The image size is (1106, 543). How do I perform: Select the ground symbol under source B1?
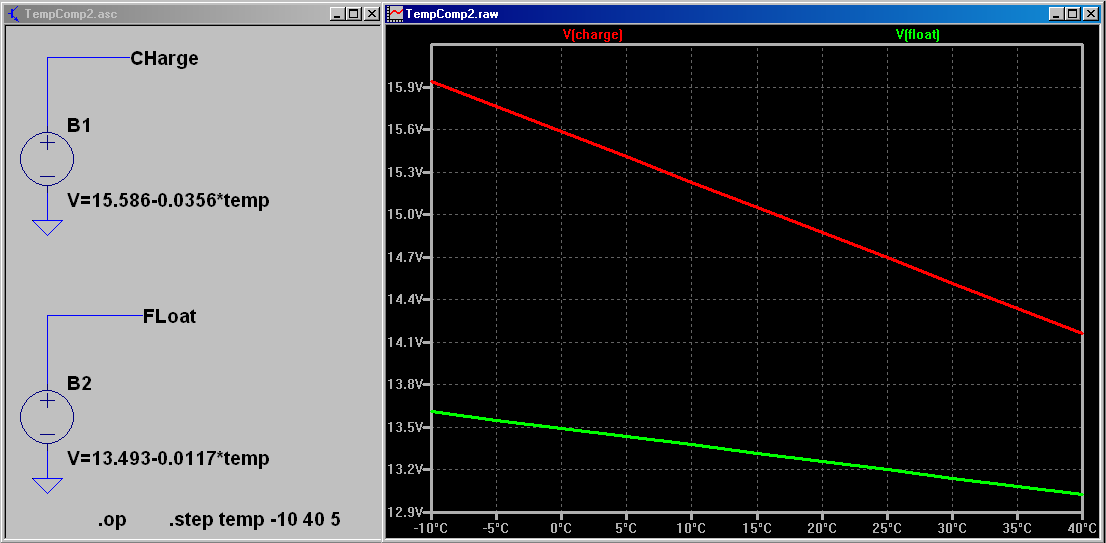pos(47,227)
